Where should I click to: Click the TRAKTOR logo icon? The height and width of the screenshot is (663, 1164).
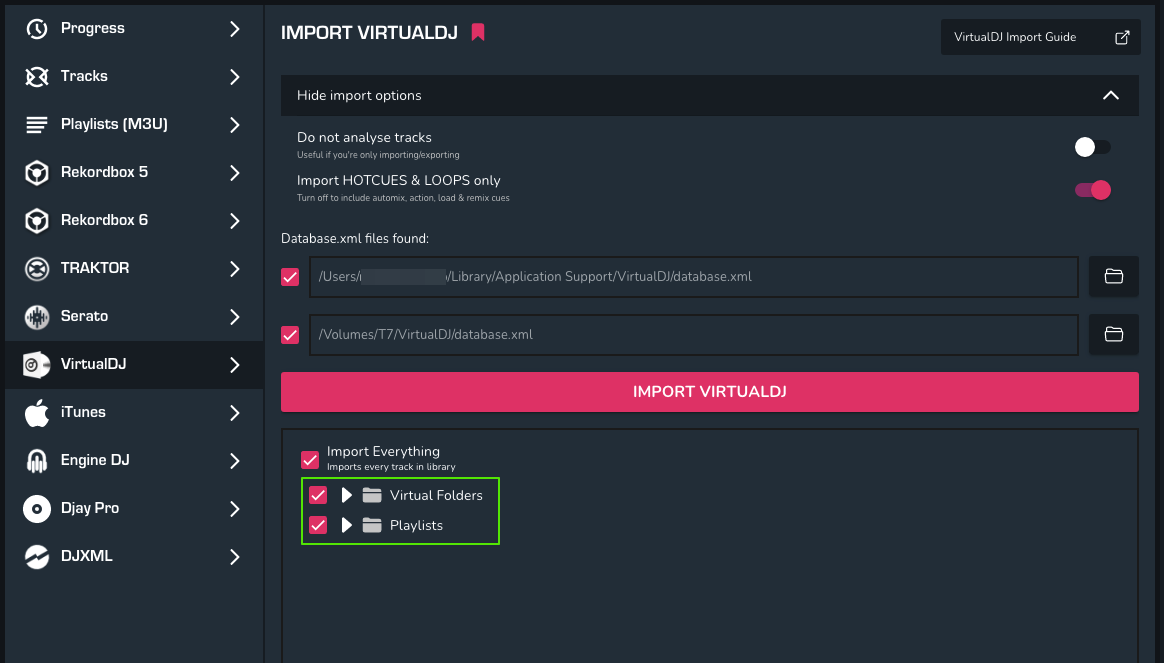coord(36,268)
